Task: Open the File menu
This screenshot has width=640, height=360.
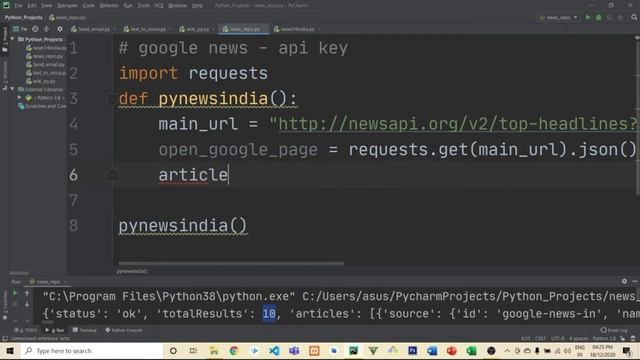Action: 18,6
